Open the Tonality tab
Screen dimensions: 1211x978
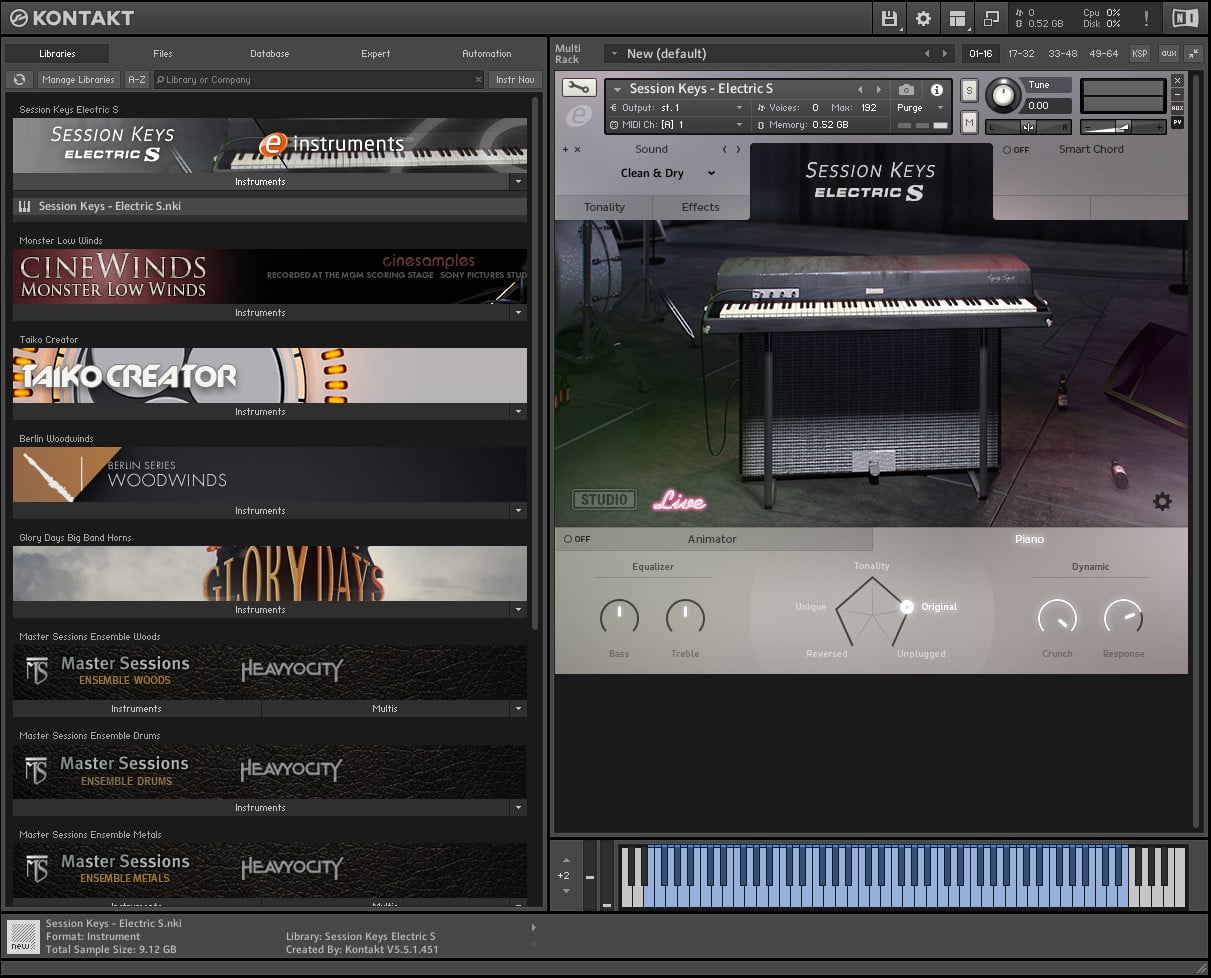tap(604, 207)
